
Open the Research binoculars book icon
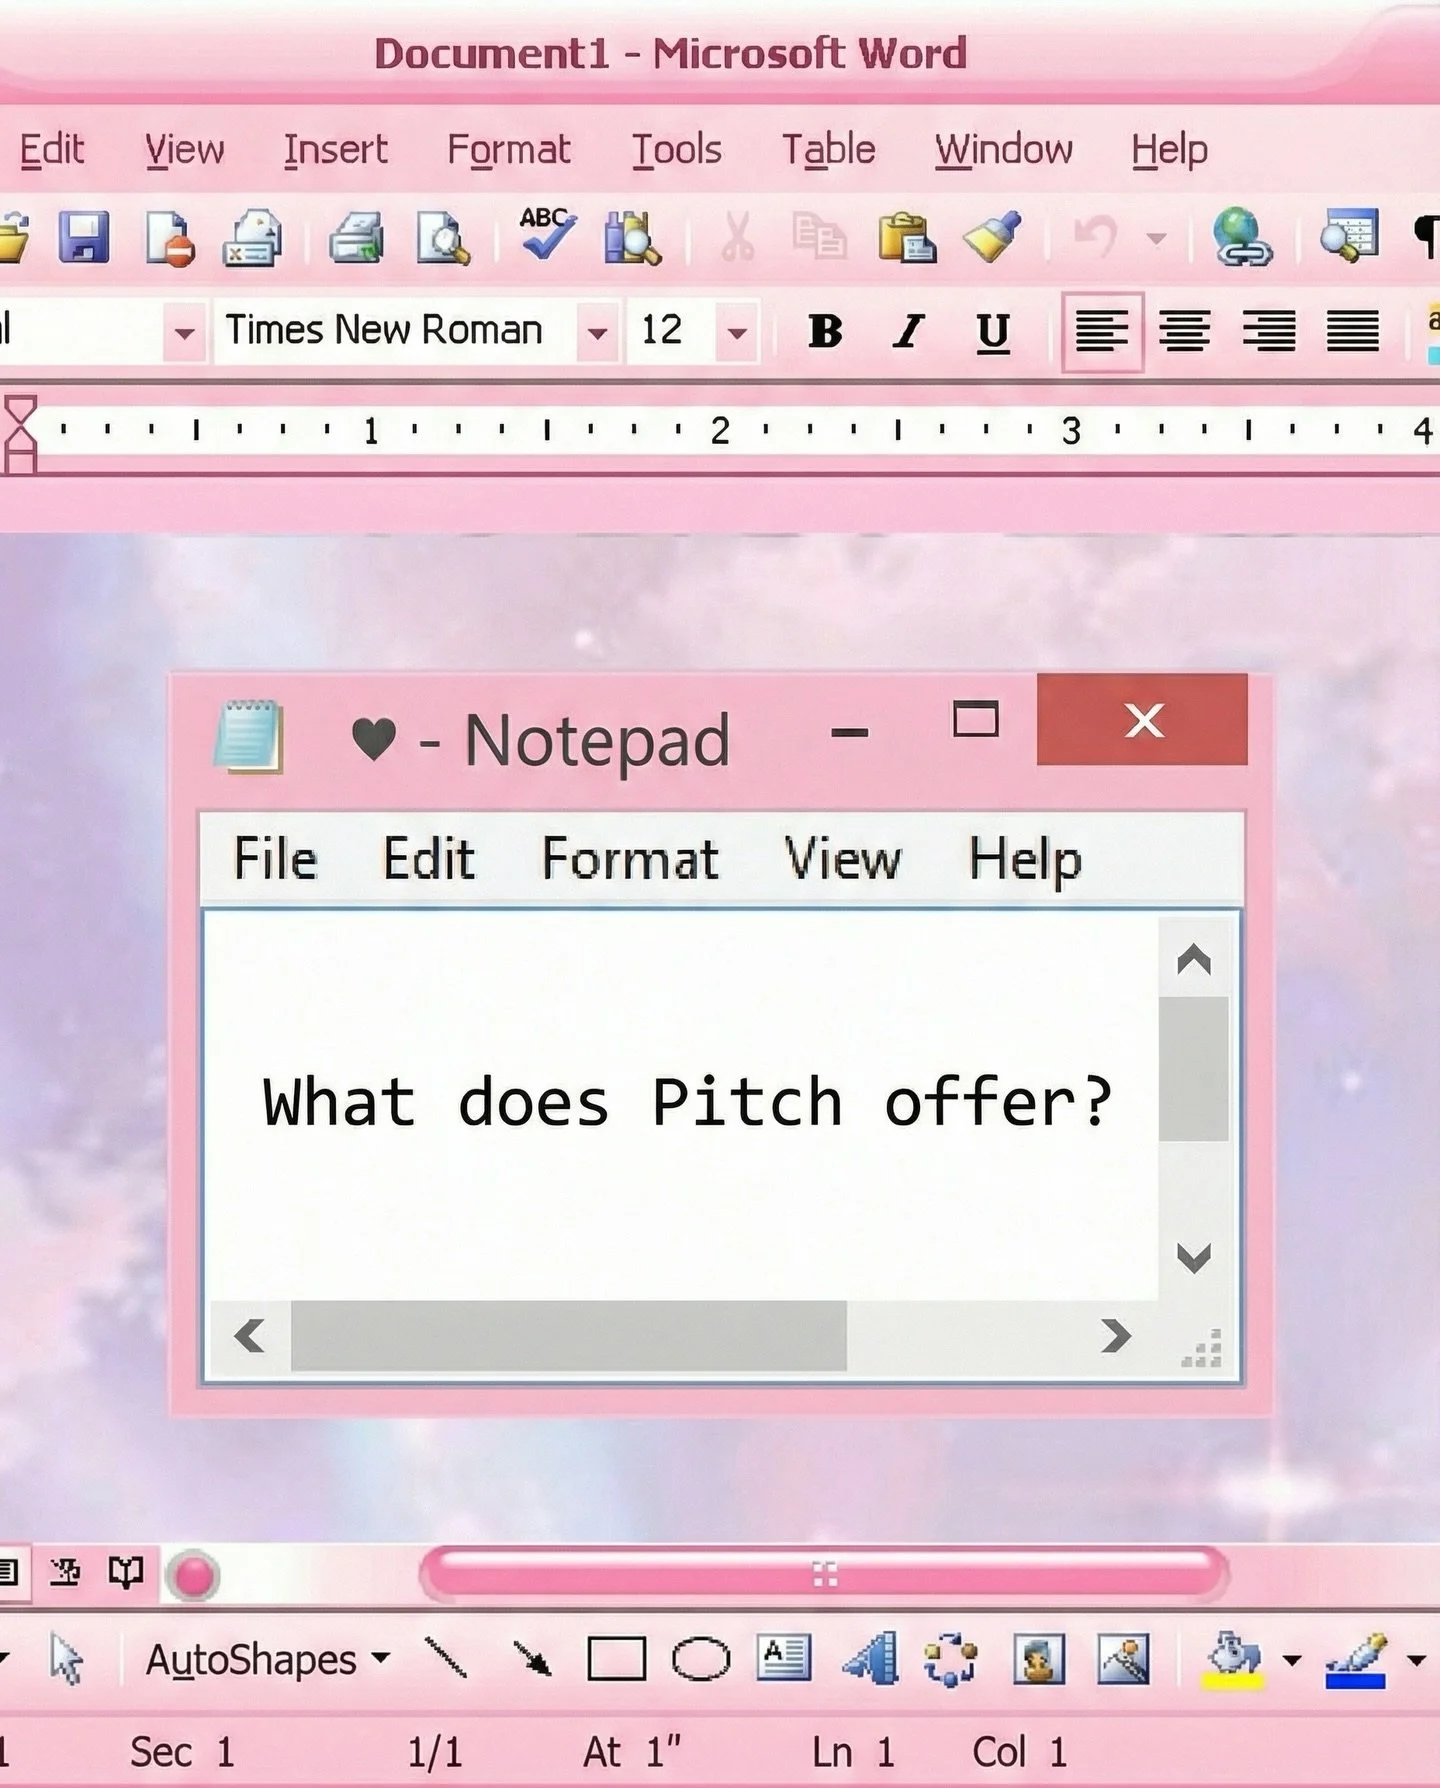632,238
